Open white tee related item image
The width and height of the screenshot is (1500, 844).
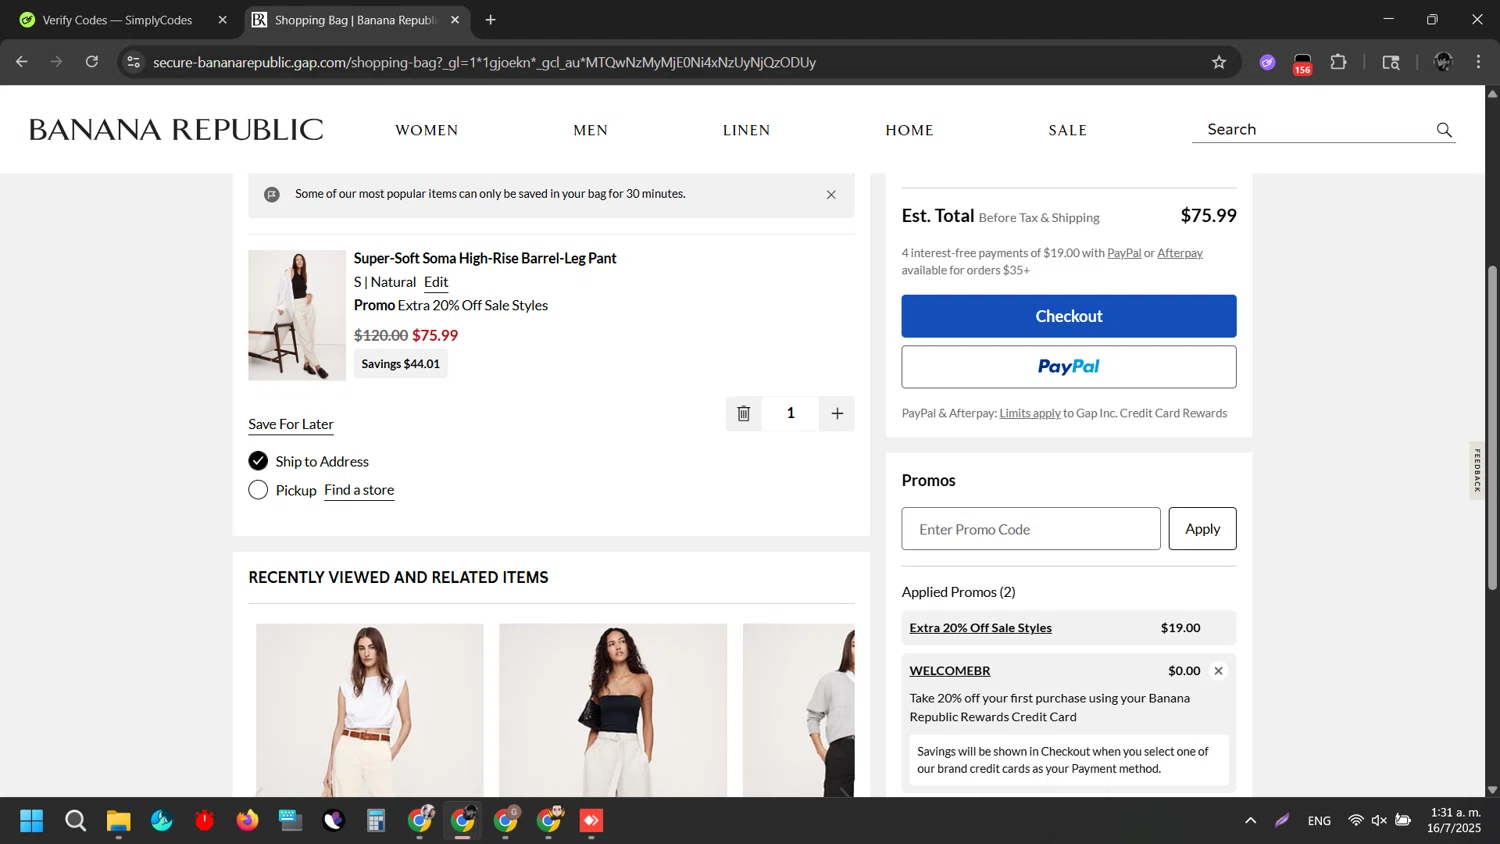pyautogui.click(x=370, y=710)
